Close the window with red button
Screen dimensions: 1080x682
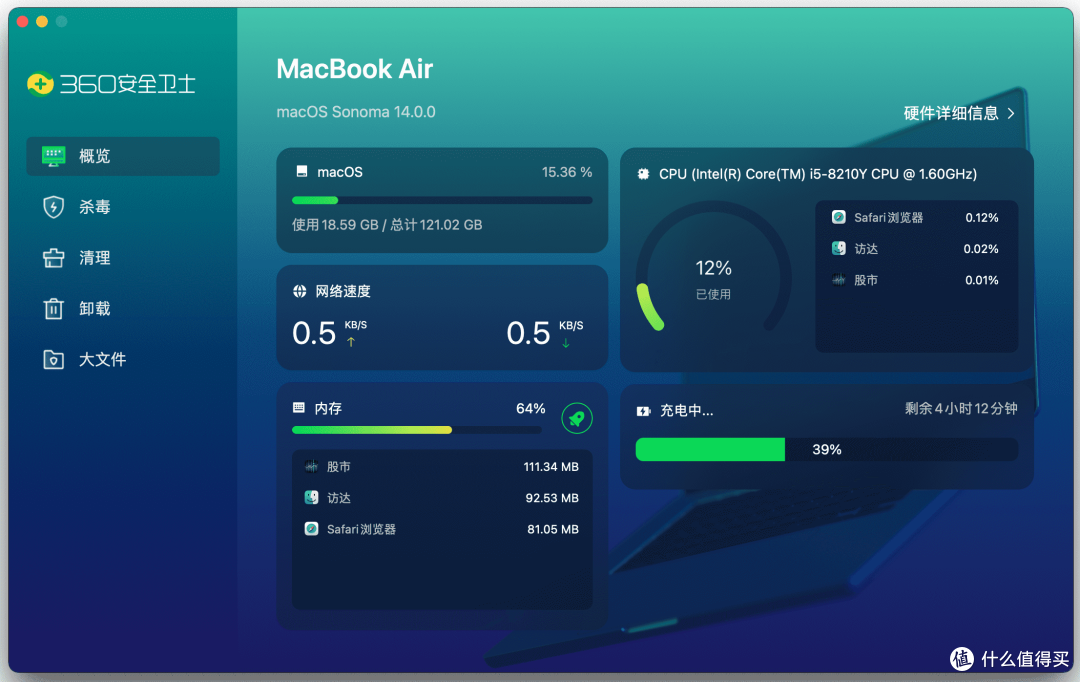click(22, 21)
